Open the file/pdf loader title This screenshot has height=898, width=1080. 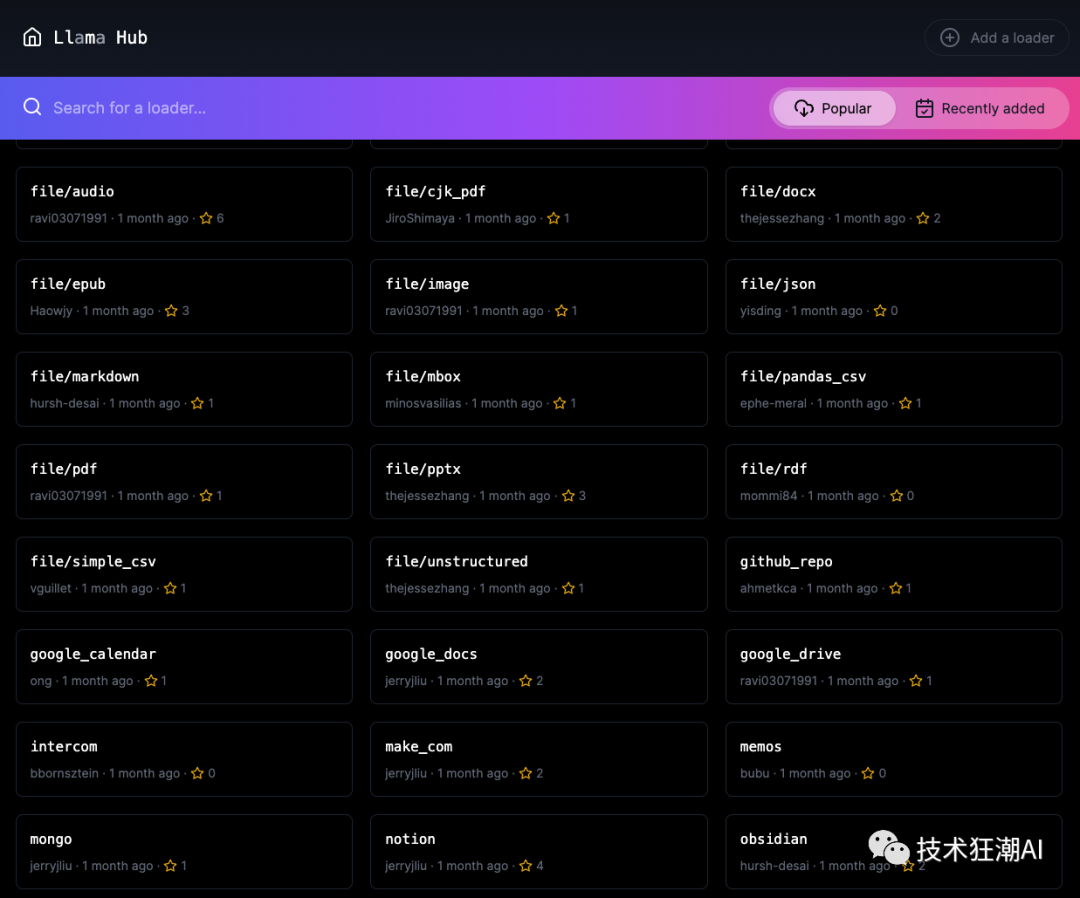[x=63, y=469]
